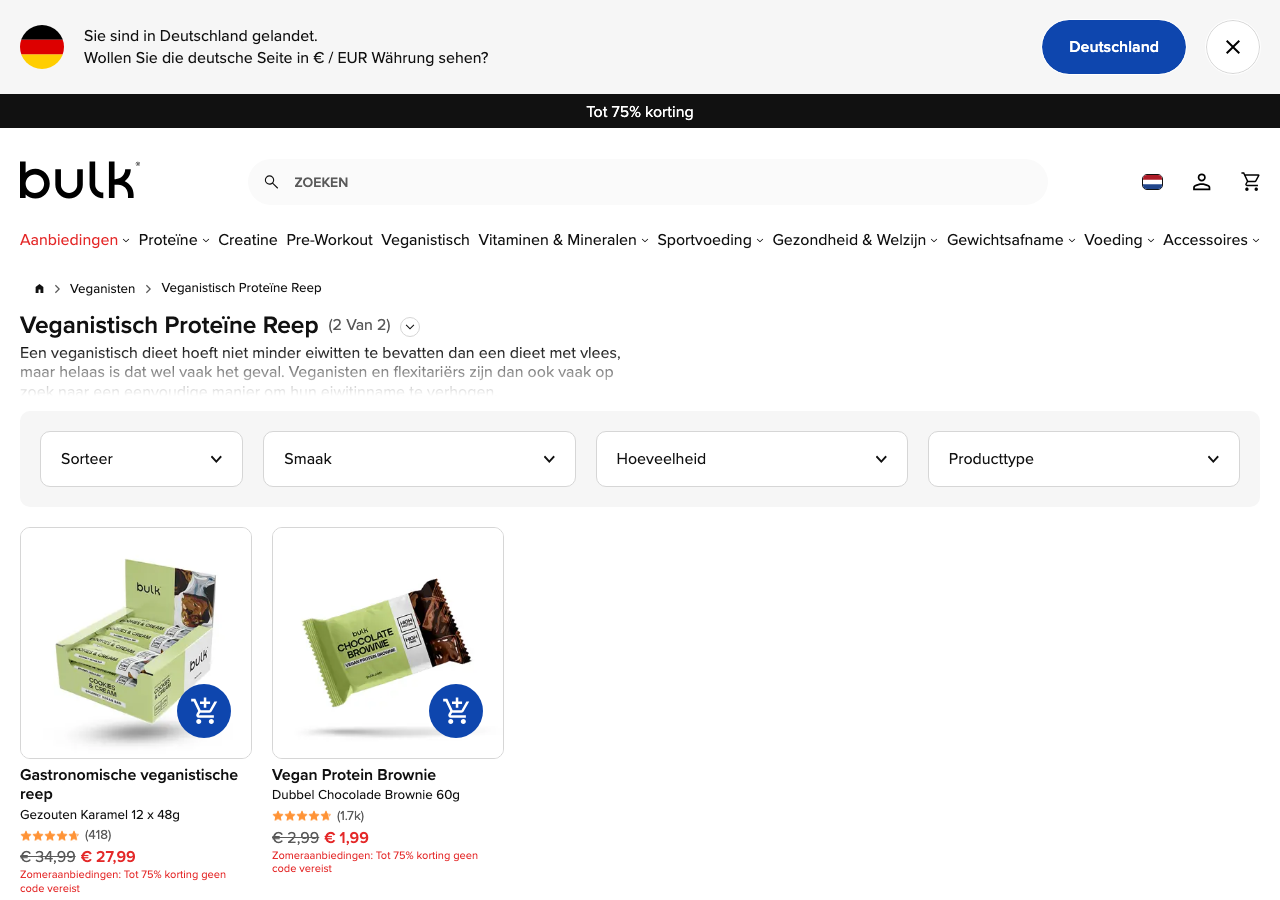This screenshot has width=1280, height=900.
Task: Open Gastronomische veganistische reep product title
Action: (x=129, y=784)
